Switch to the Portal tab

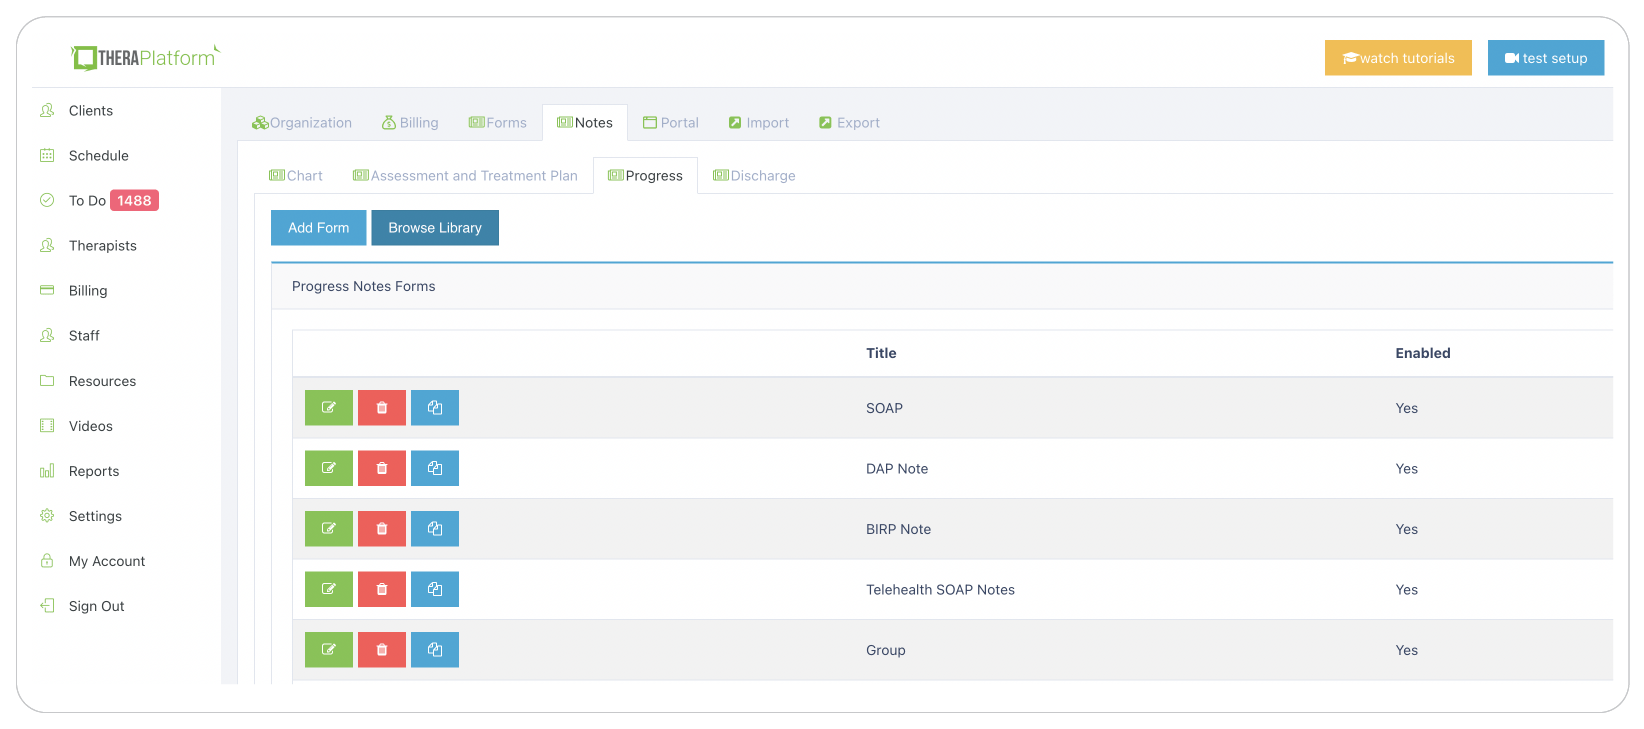pyautogui.click(x=671, y=123)
